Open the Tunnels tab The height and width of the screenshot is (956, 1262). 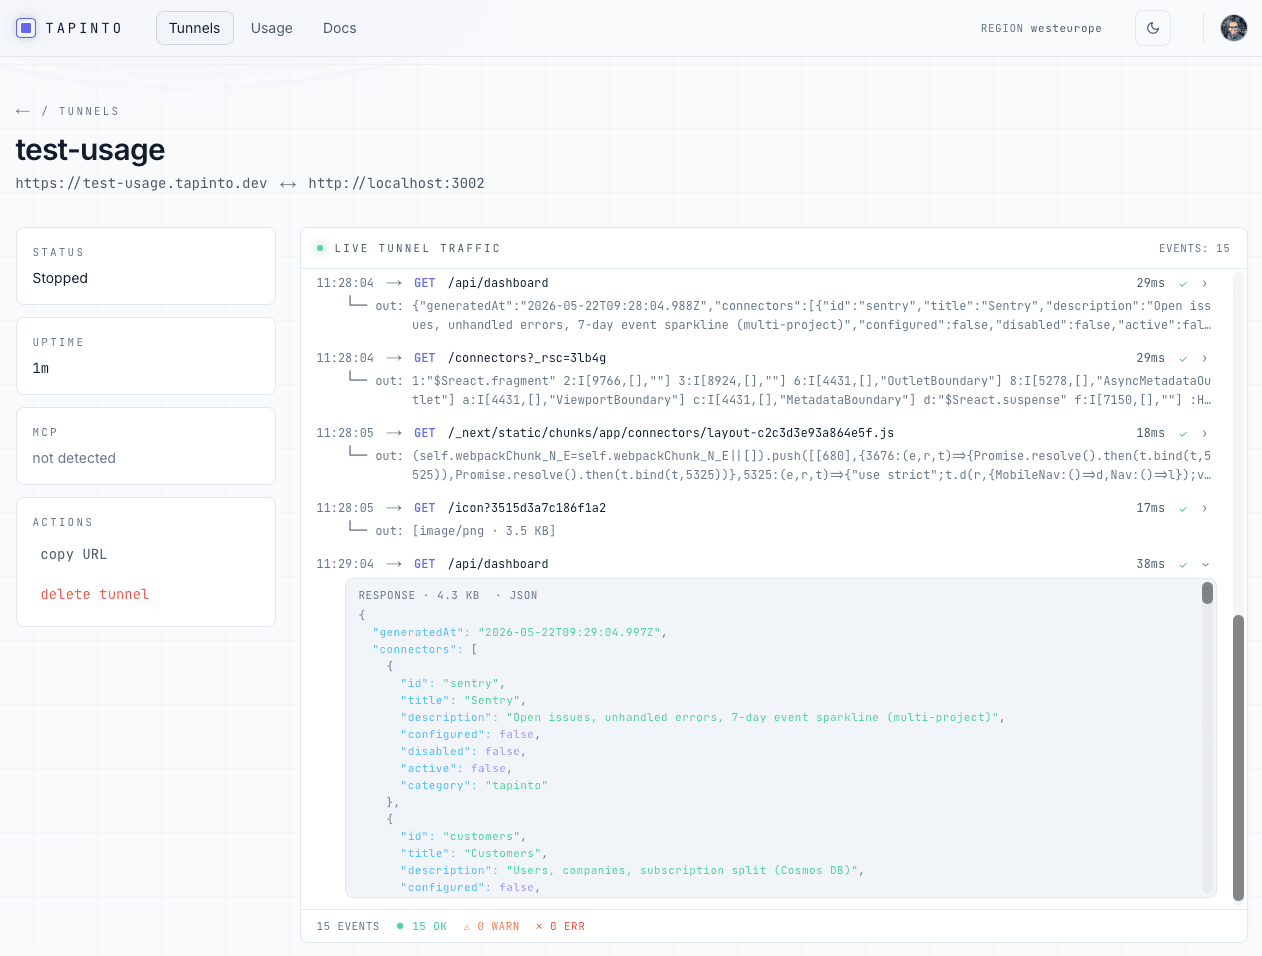pyautogui.click(x=194, y=28)
